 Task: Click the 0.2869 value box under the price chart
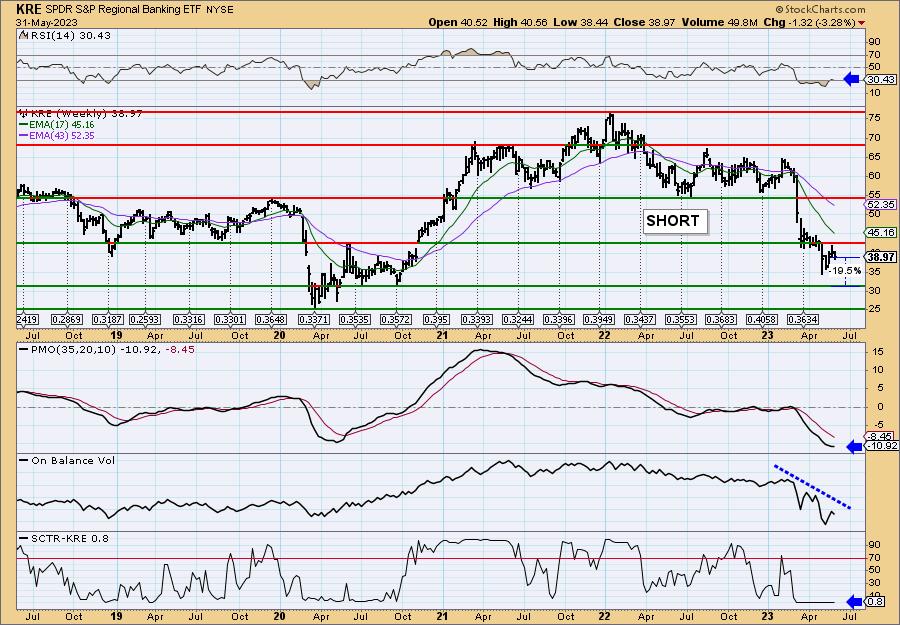point(66,319)
